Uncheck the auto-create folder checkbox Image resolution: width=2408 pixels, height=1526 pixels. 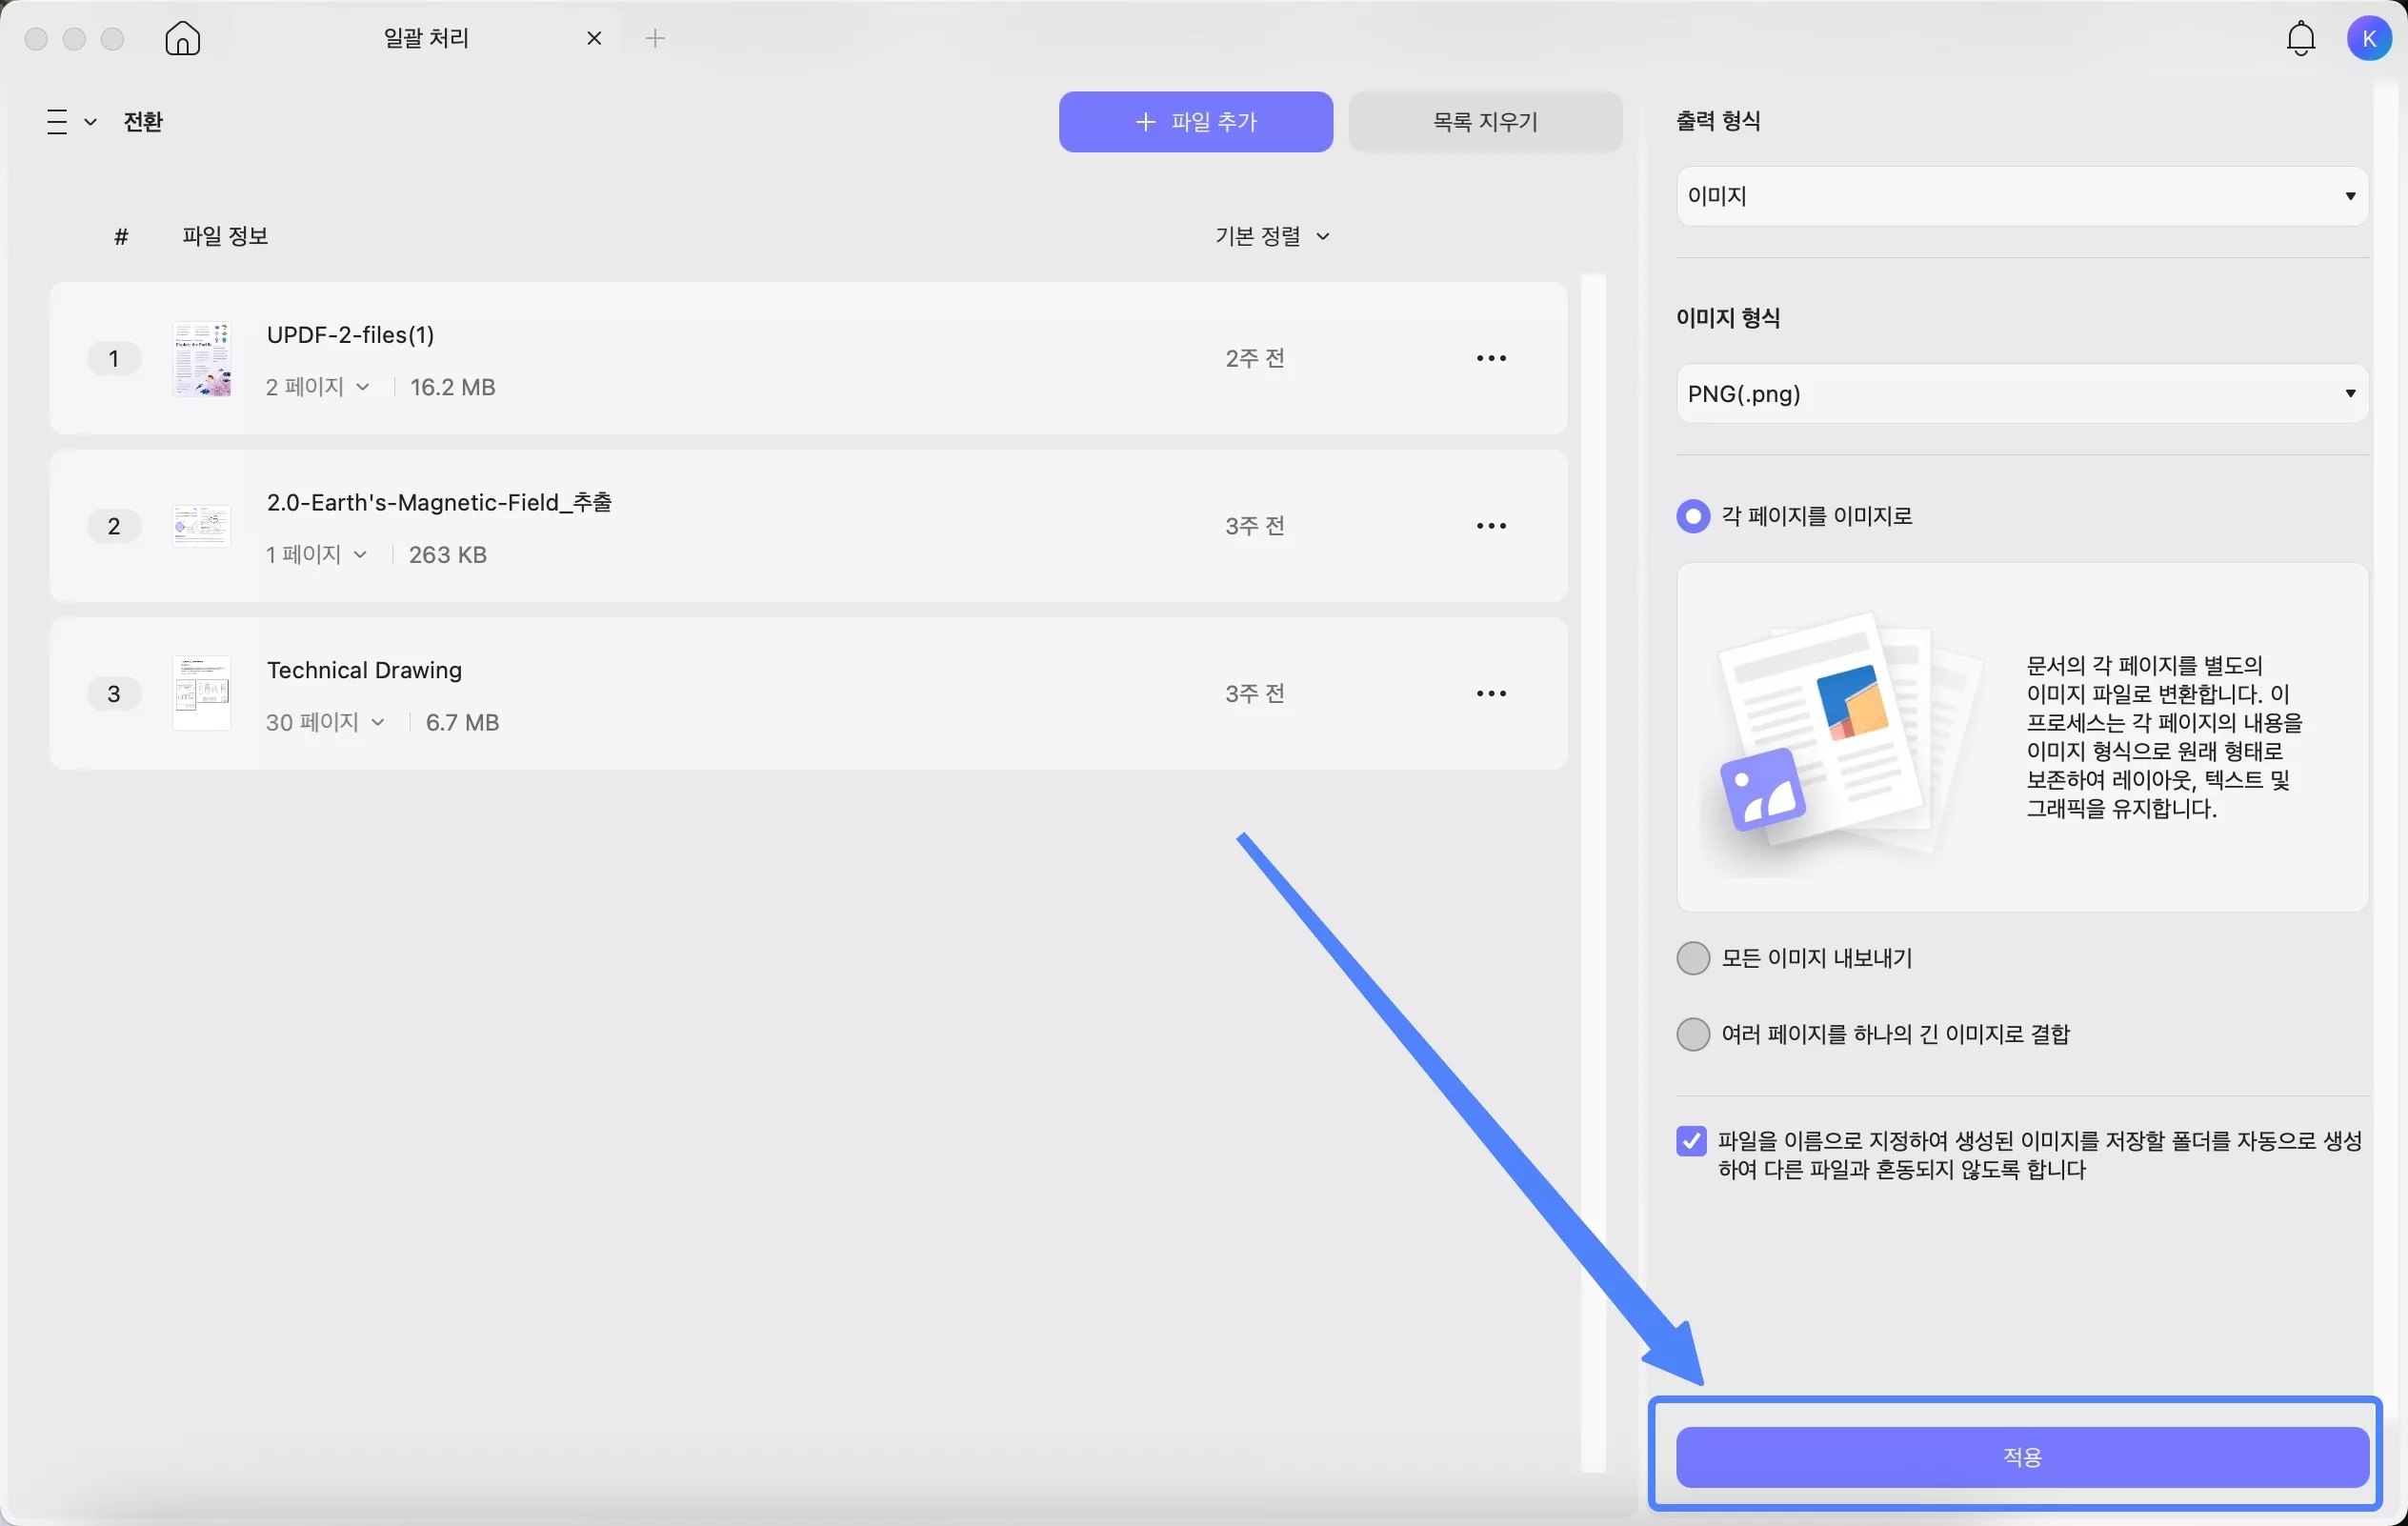(x=1691, y=1141)
